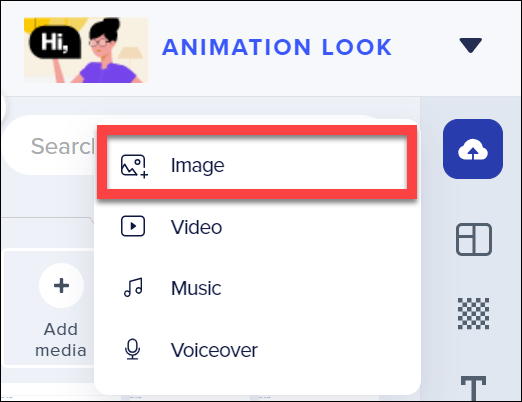The width and height of the screenshot is (522, 402).
Task: Click the music note icon
Action: point(133,287)
